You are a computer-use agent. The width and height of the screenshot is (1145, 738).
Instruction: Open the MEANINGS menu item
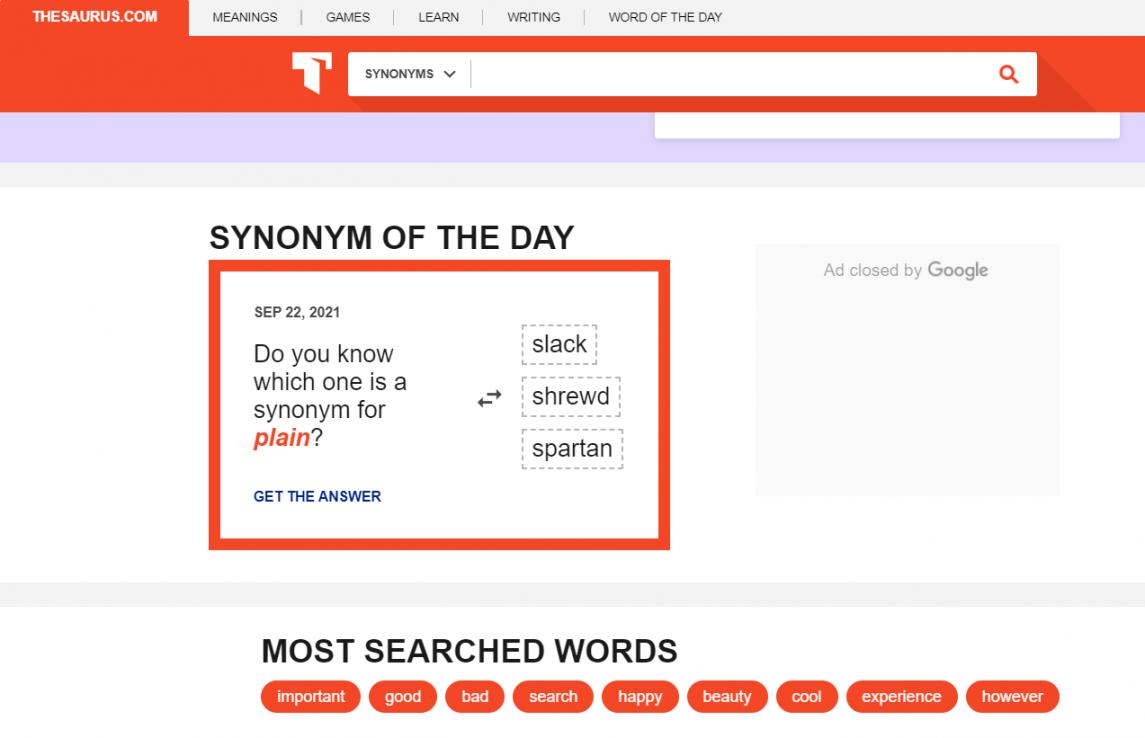coord(244,17)
